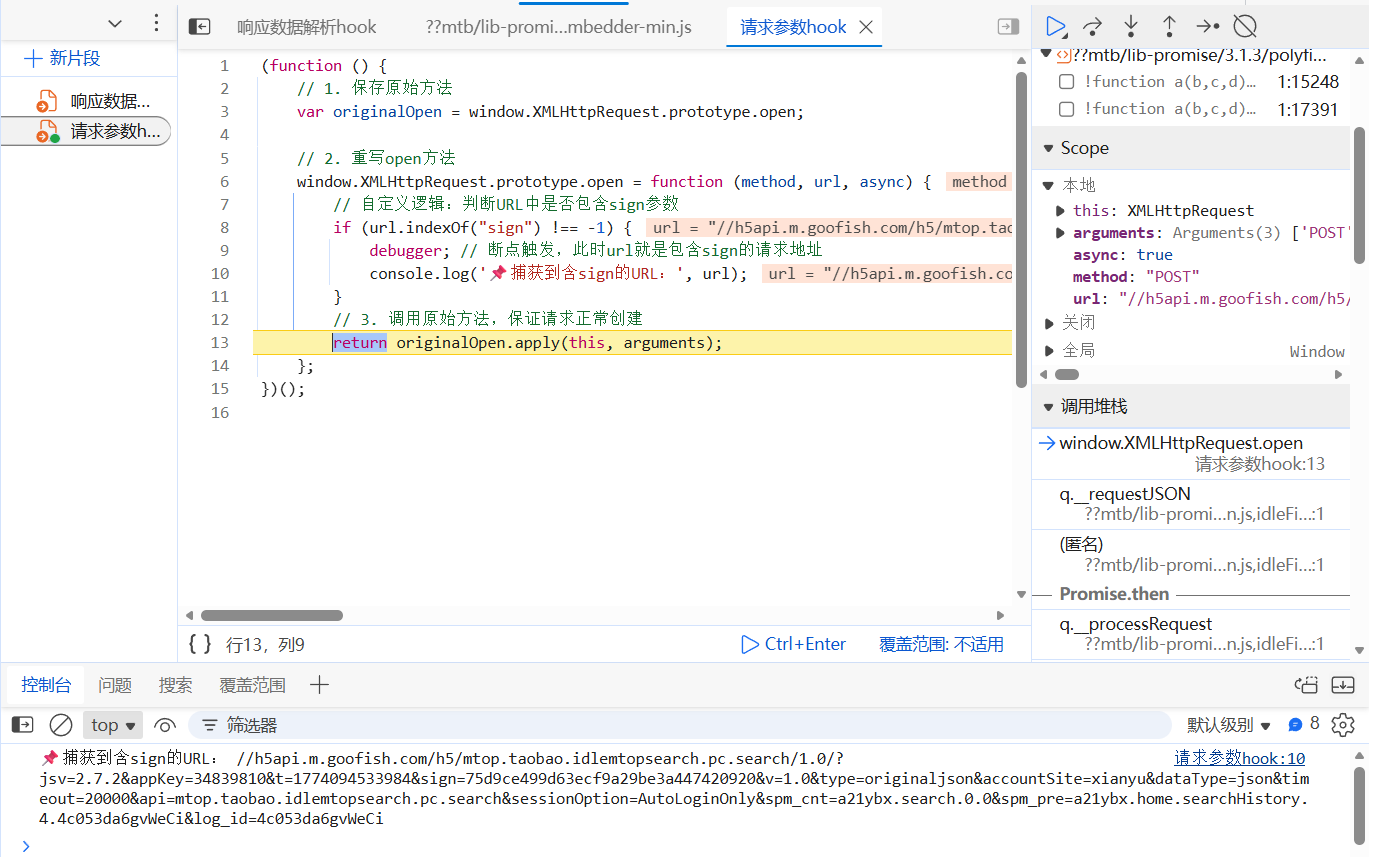1373x857 pixels.
Task: Create a live expression with eye icon
Action: click(166, 725)
